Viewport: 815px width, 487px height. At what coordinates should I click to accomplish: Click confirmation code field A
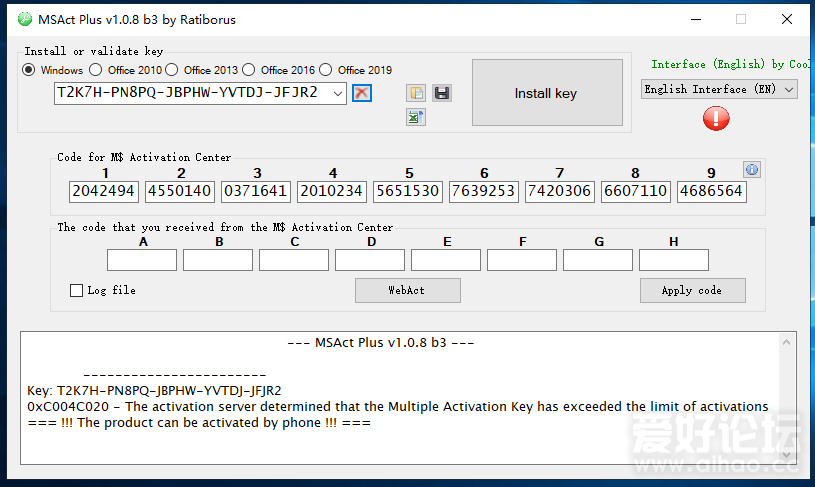(x=142, y=260)
